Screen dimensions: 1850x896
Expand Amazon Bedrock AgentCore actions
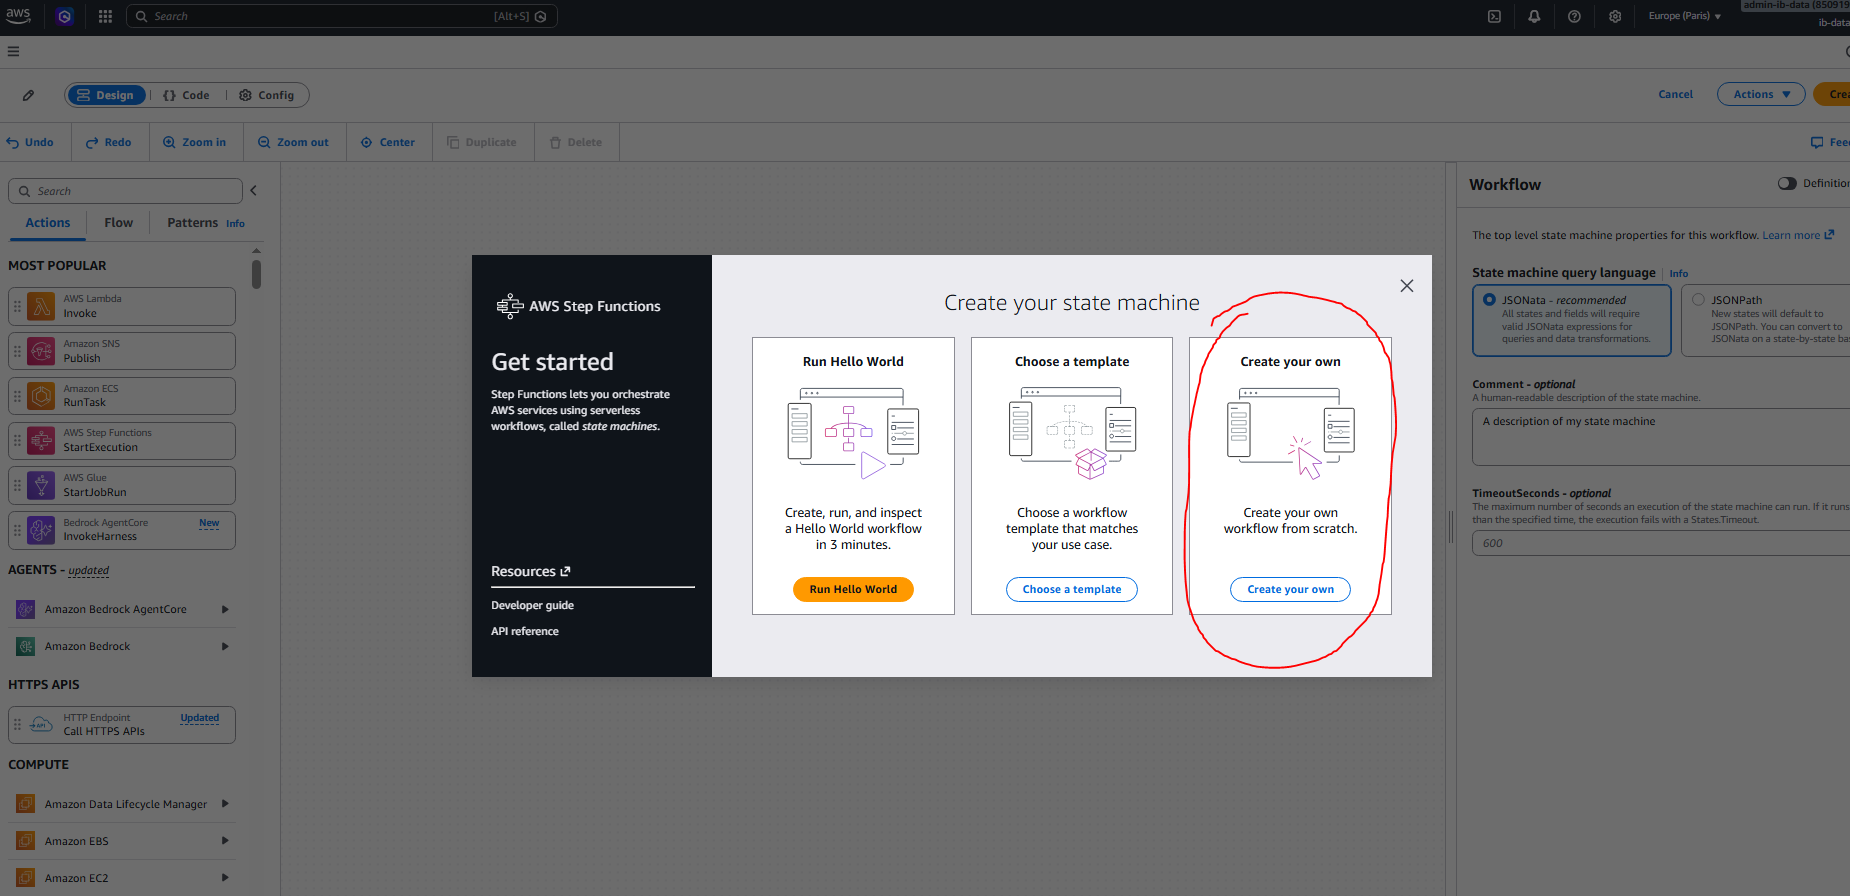pyautogui.click(x=225, y=609)
